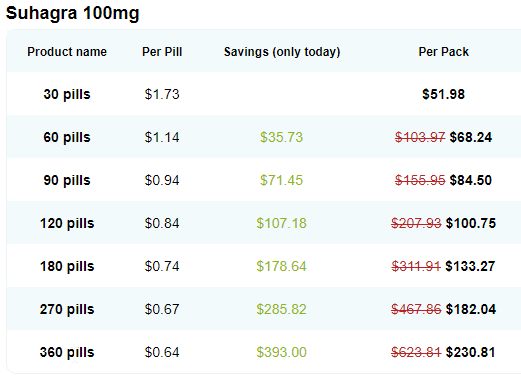Pick the 180 pills package

(x=67, y=266)
